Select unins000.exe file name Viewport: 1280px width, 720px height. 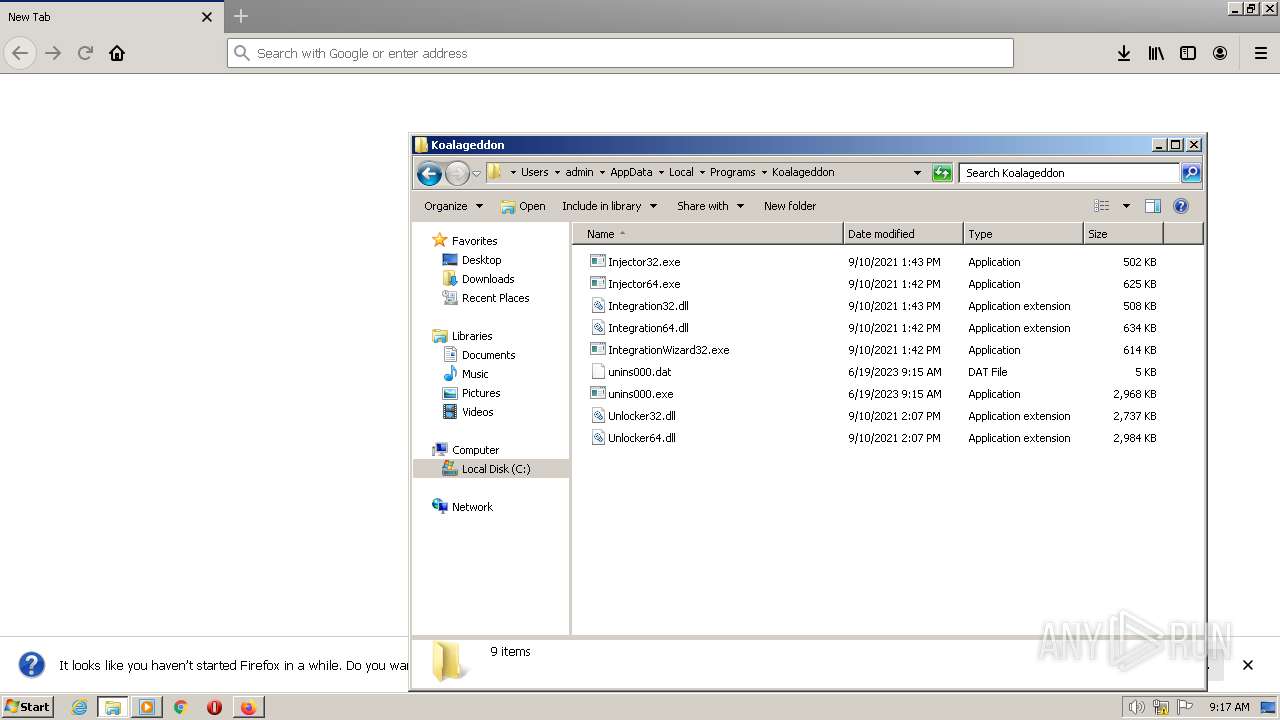pos(640,394)
